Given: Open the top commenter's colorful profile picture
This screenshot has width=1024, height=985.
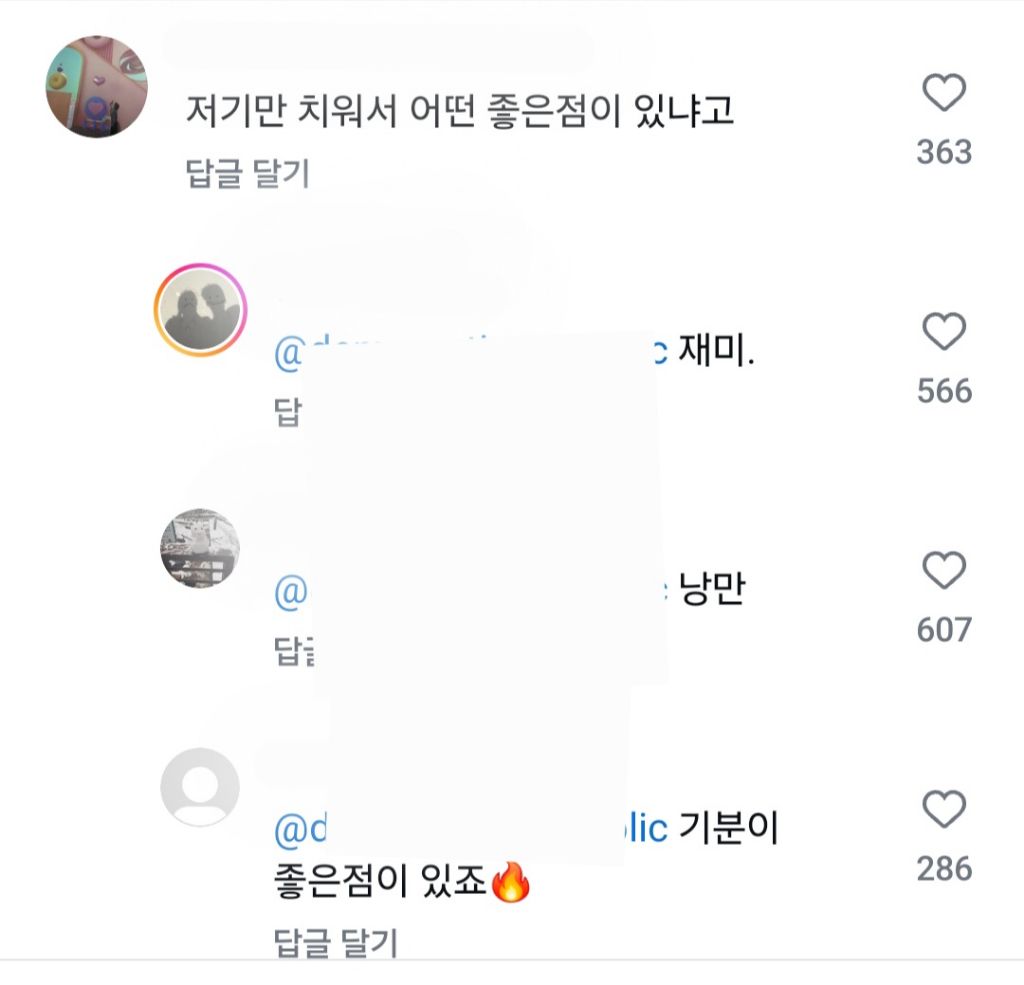Looking at the screenshot, I should pos(97,87).
